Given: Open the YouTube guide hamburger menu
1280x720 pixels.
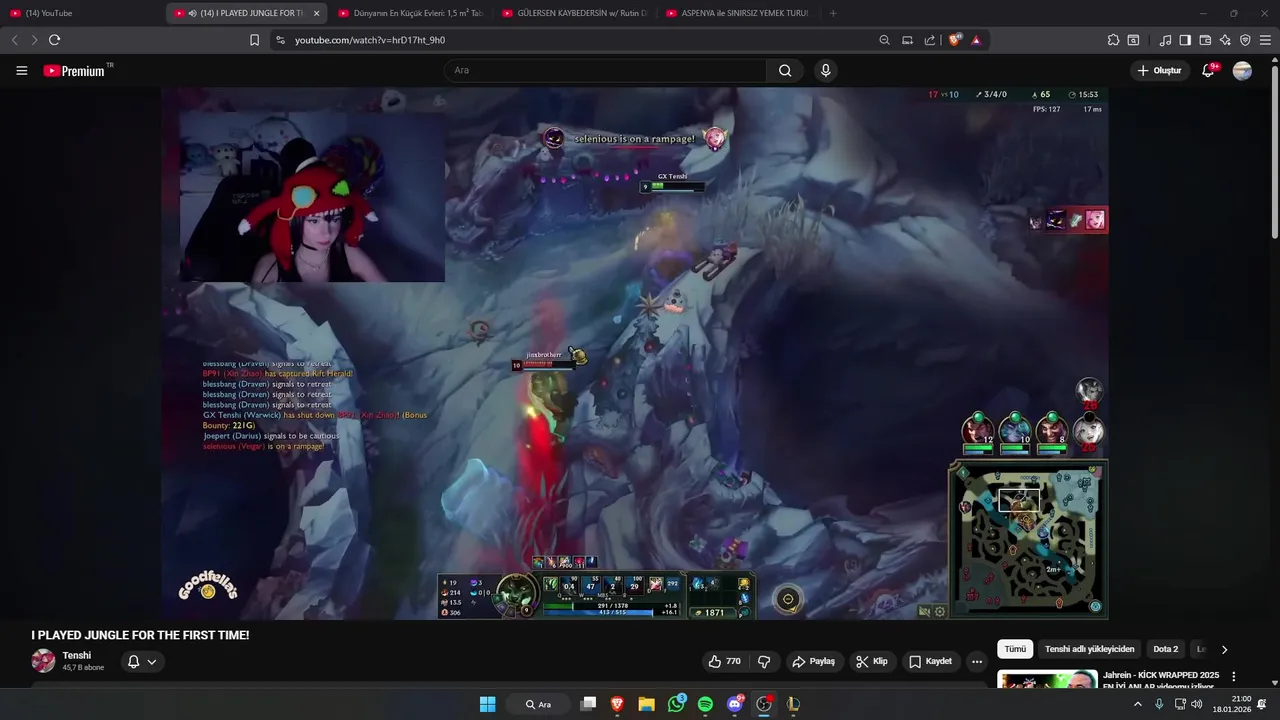Looking at the screenshot, I should click(x=21, y=70).
